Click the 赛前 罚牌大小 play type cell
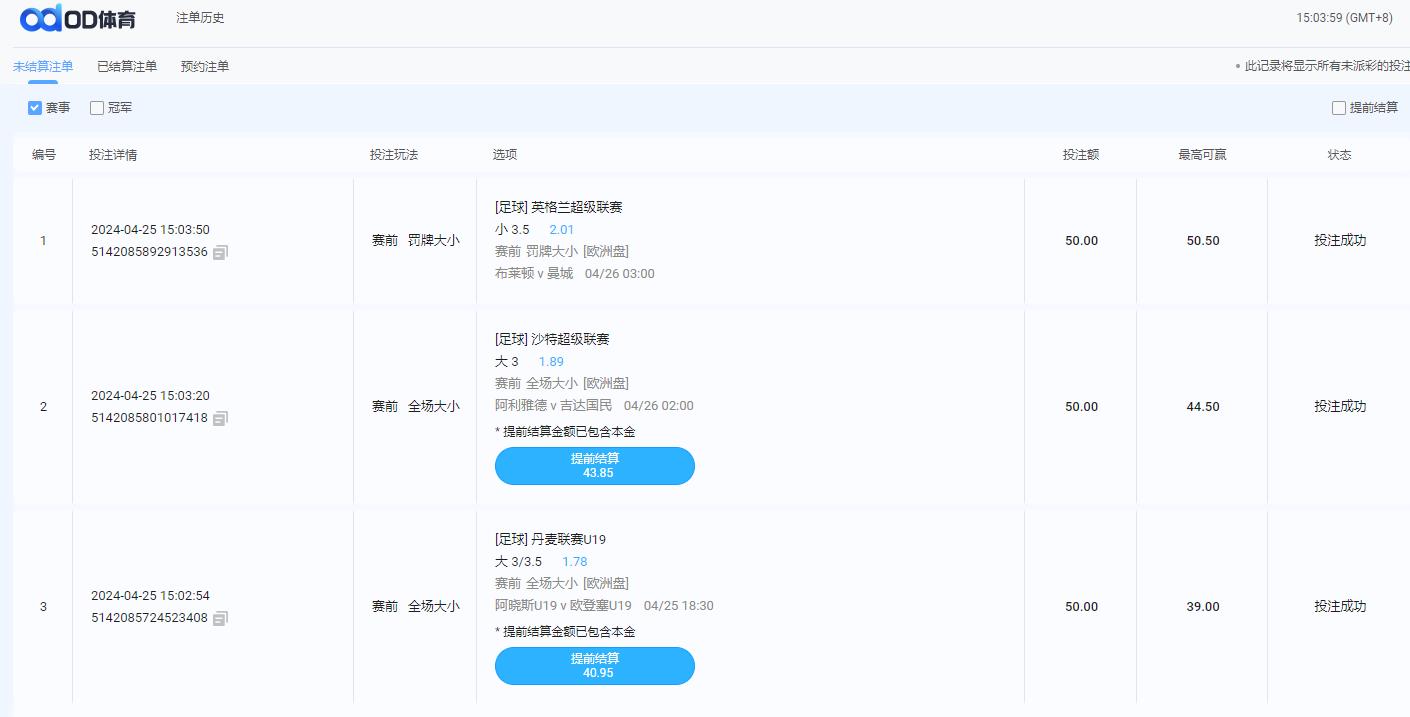This screenshot has height=717, width=1410. pyautogui.click(x=416, y=240)
